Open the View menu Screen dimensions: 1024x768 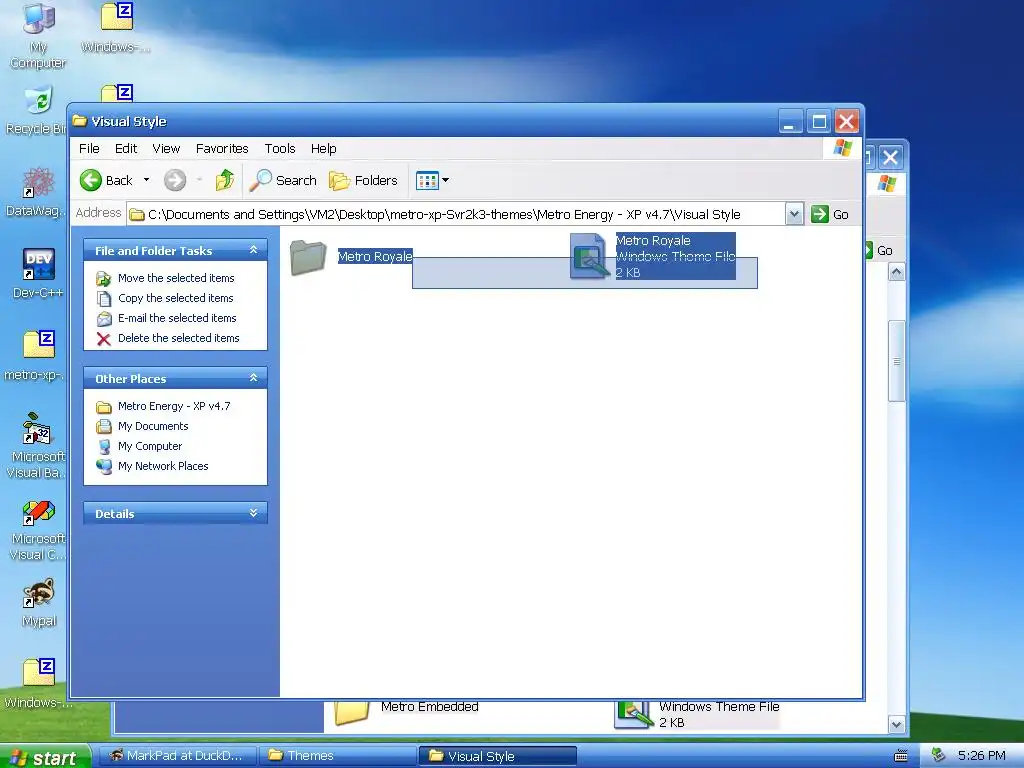[x=166, y=149]
